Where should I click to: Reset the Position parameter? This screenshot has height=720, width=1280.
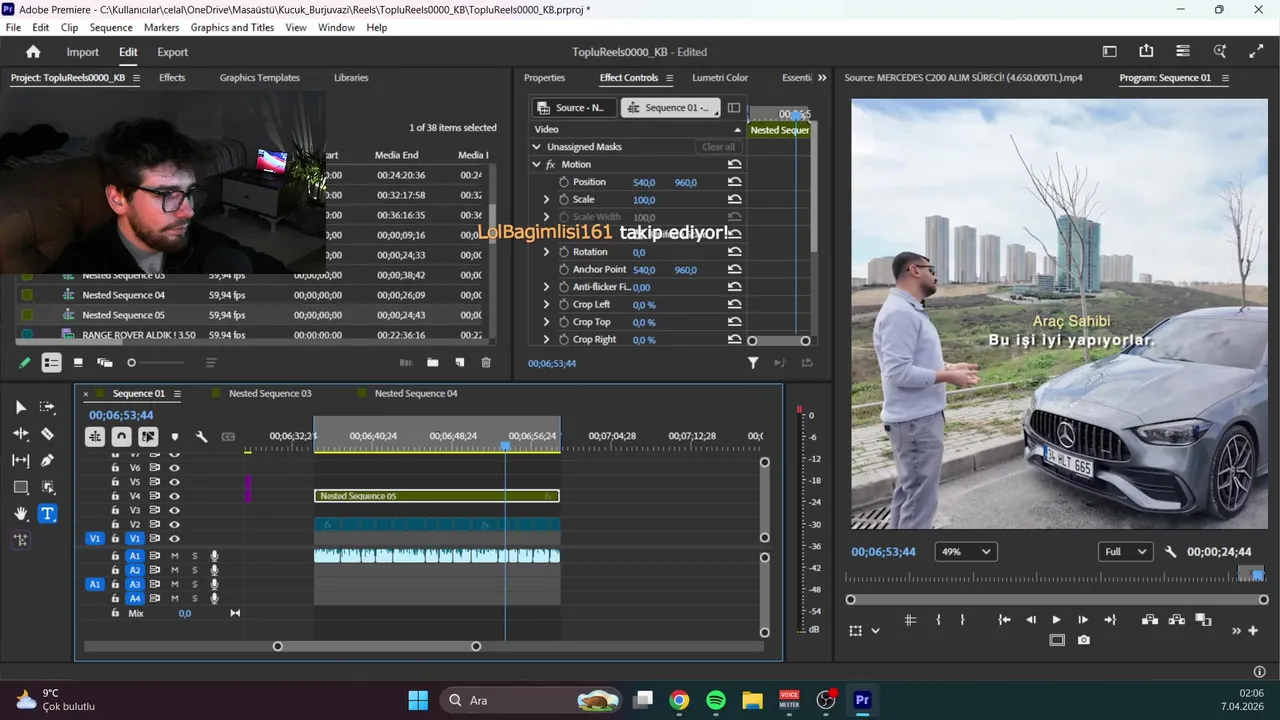[735, 182]
